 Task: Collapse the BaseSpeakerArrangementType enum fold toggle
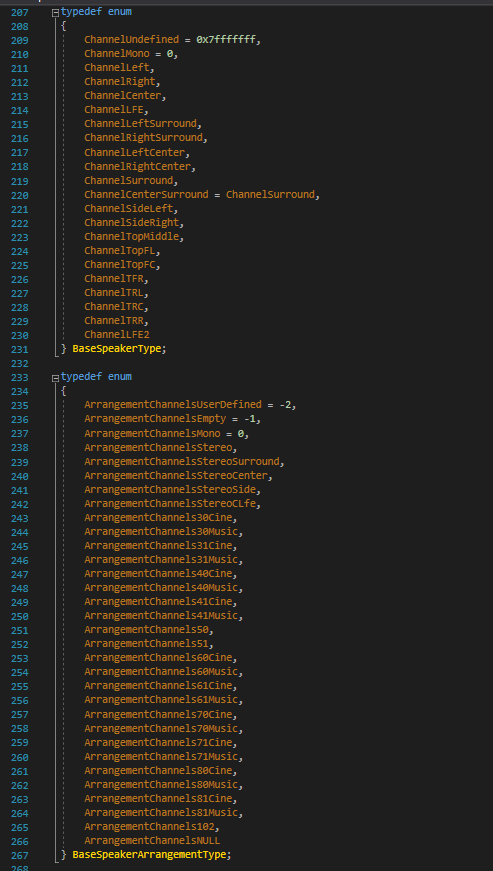55,378
